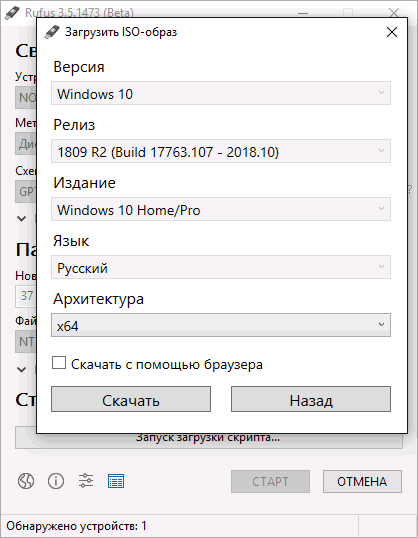The image size is (418, 538).
Task: Open the Язык dropdown showing Русский
Action: point(221,267)
